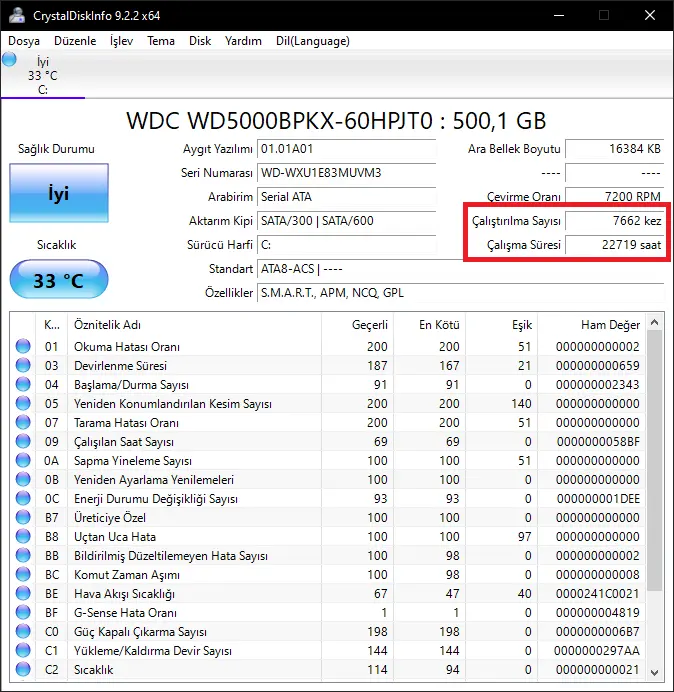Select the Hava Akışı Sıcaklığı row
Image resolution: width=674 pixels, height=692 pixels.
pos(328,593)
